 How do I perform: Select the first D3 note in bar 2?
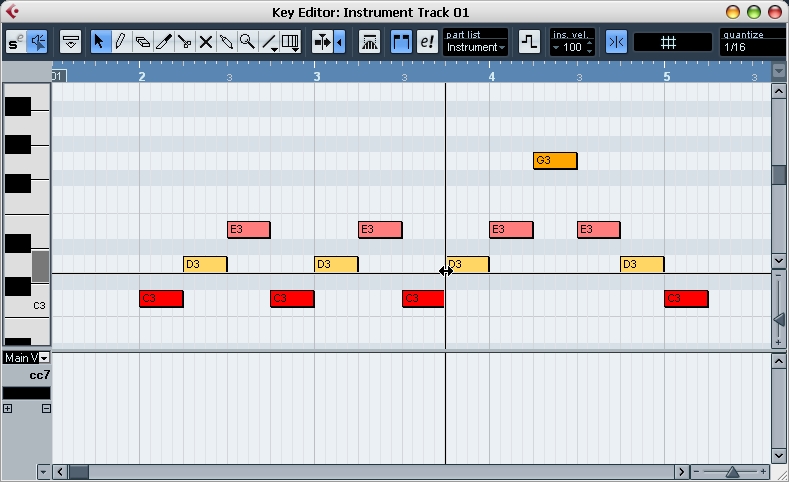click(x=205, y=265)
